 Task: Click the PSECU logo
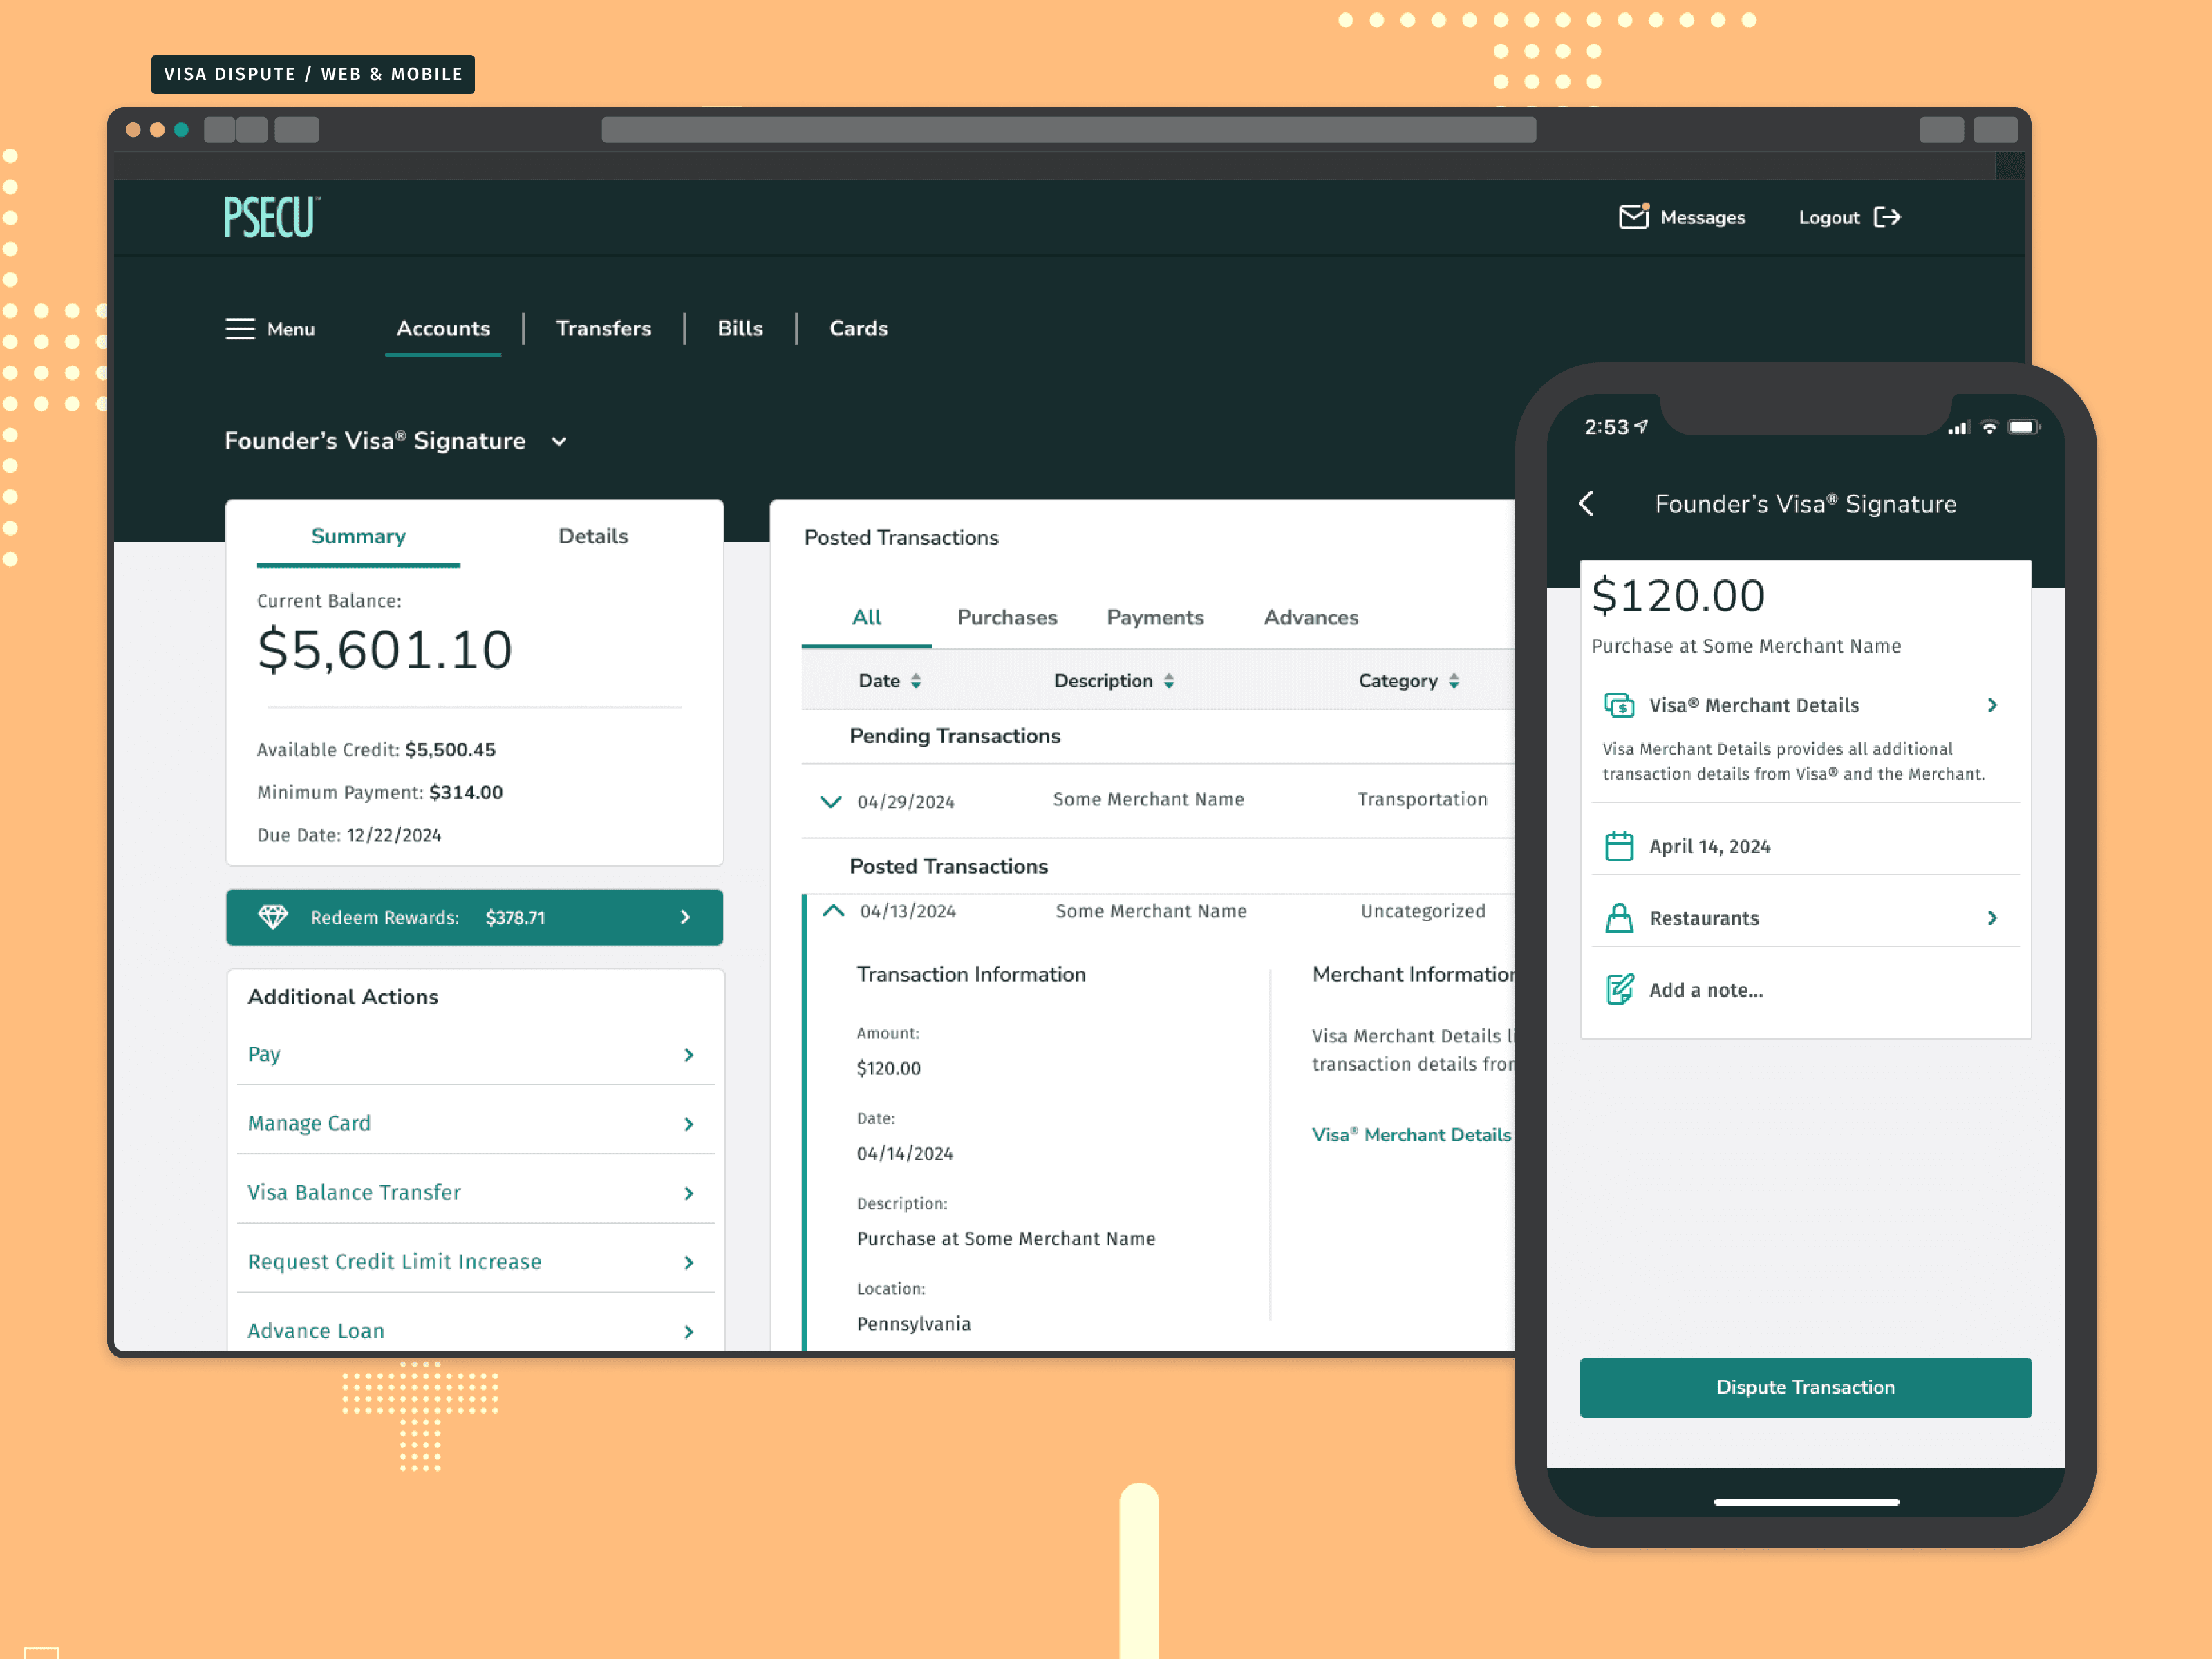(271, 217)
